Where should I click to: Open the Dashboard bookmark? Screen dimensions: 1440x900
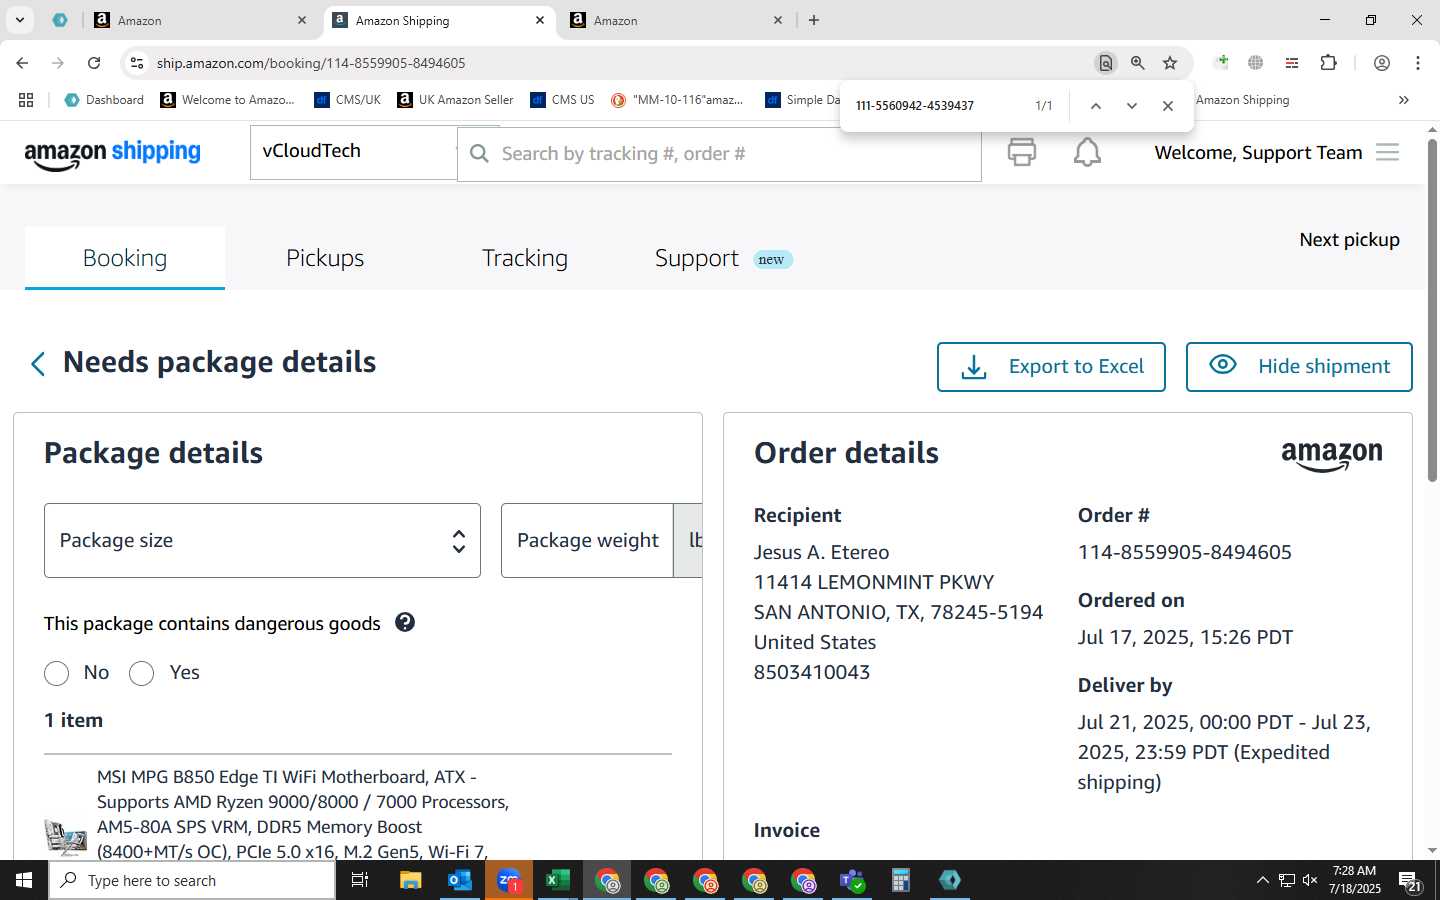pos(104,100)
